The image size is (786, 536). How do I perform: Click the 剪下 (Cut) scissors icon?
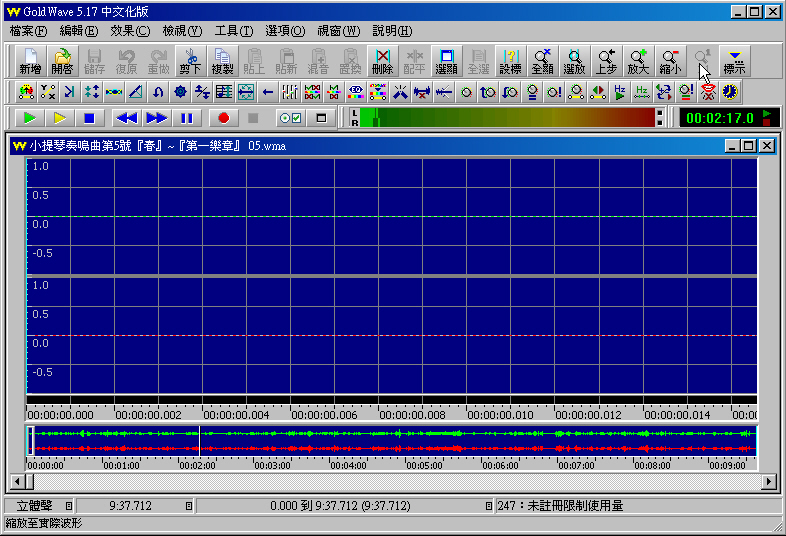(x=190, y=62)
